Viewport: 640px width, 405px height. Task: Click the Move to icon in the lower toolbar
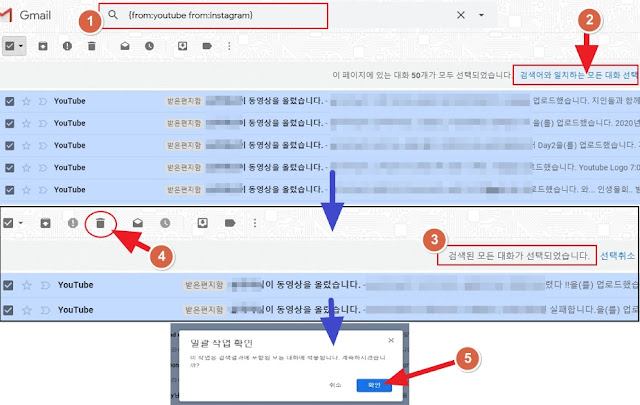202,223
